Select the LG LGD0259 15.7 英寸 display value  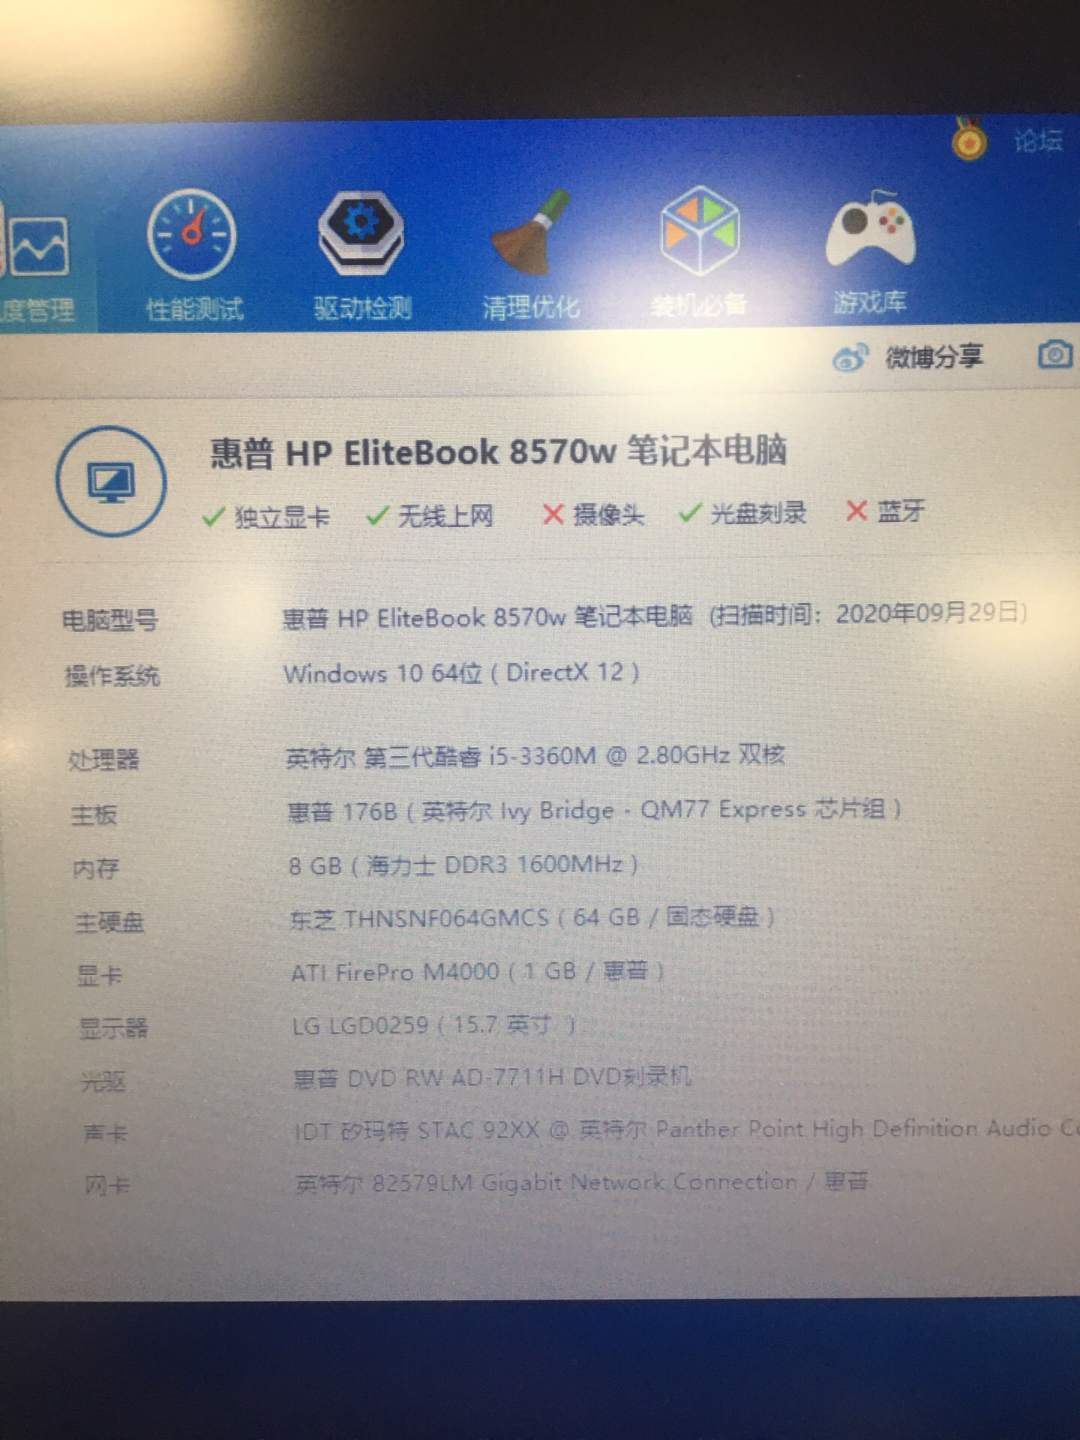click(433, 1025)
